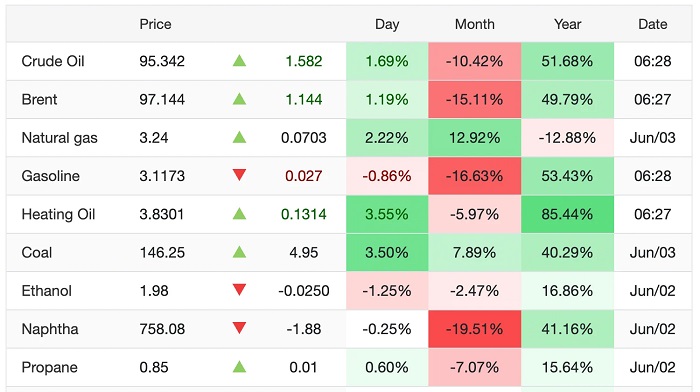Image resolution: width=700 pixels, height=392 pixels.
Task: Click Brent day change 1.19%
Action: coord(387,99)
